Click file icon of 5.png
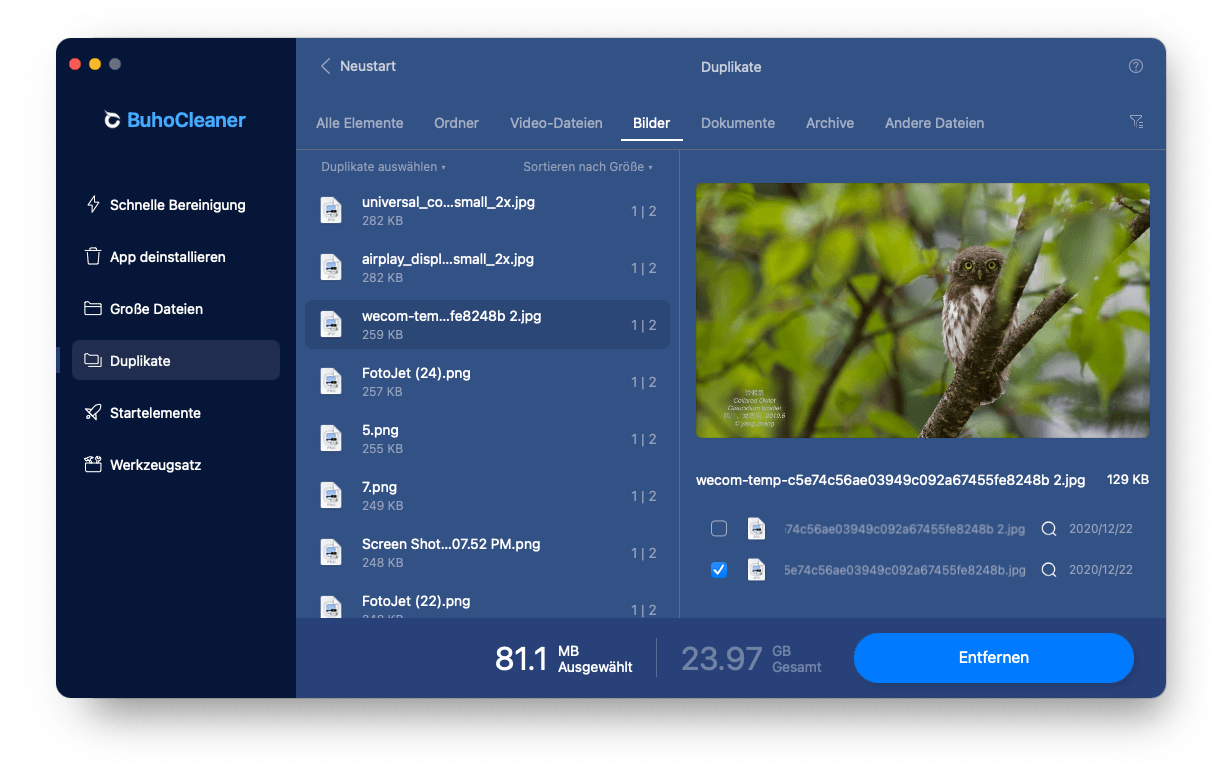The image size is (1222, 772). point(331,438)
